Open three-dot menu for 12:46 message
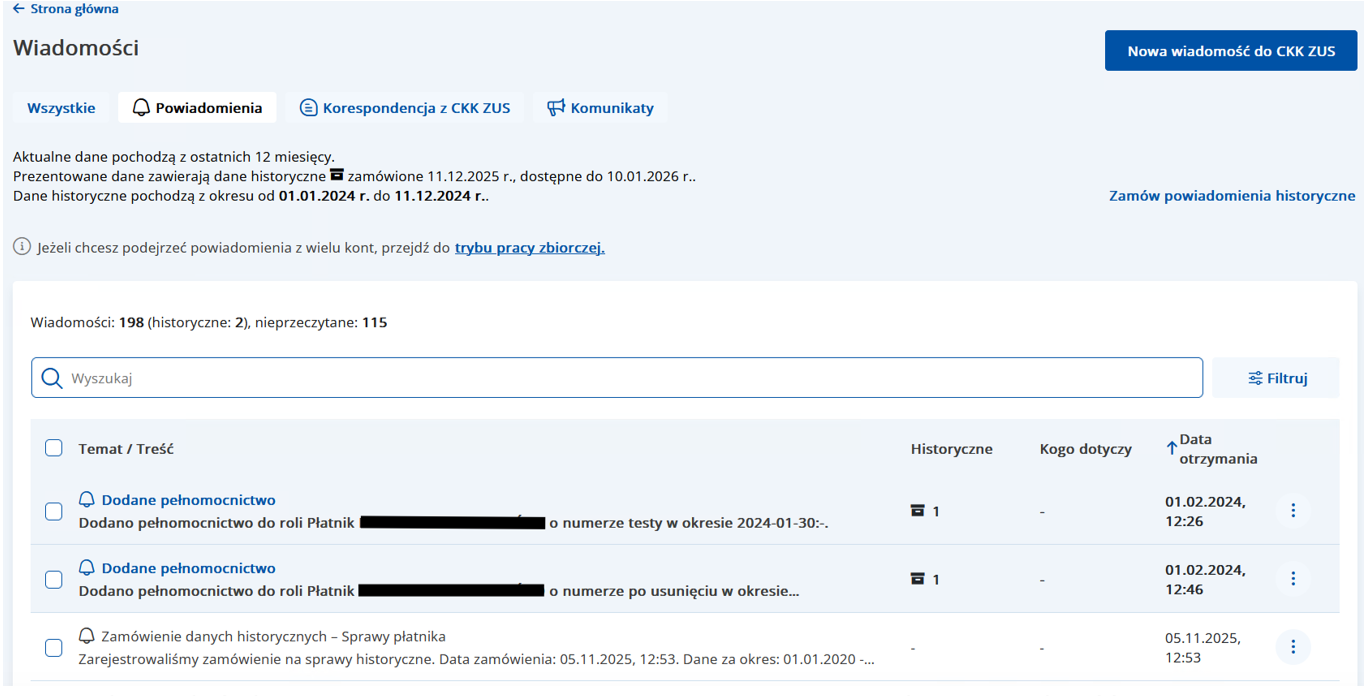The height and width of the screenshot is (696, 1368). 1292,579
